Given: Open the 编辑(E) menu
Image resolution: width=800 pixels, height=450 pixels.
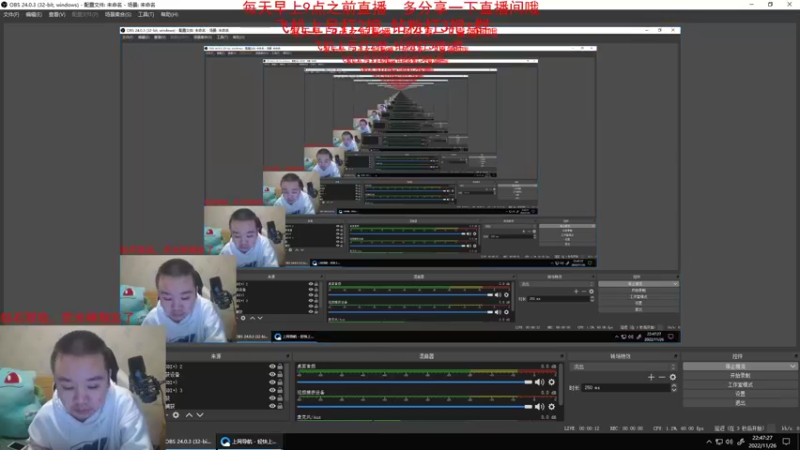Looking at the screenshot, I should pos(34,15).
